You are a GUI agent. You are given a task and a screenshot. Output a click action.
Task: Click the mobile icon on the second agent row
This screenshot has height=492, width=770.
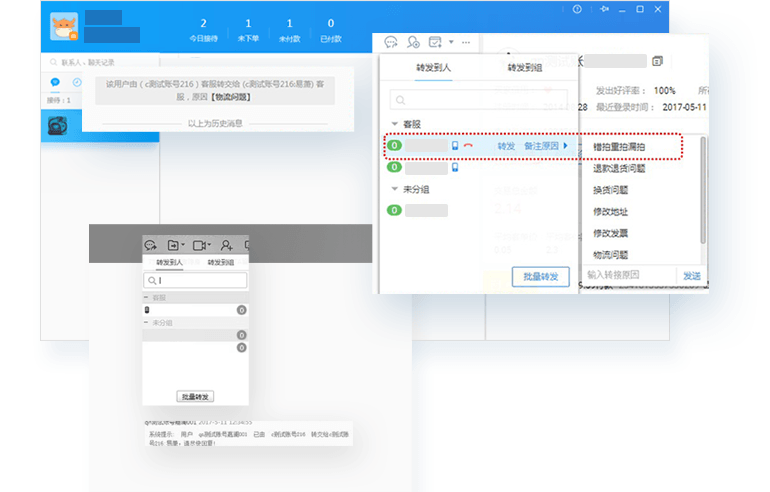455,167
